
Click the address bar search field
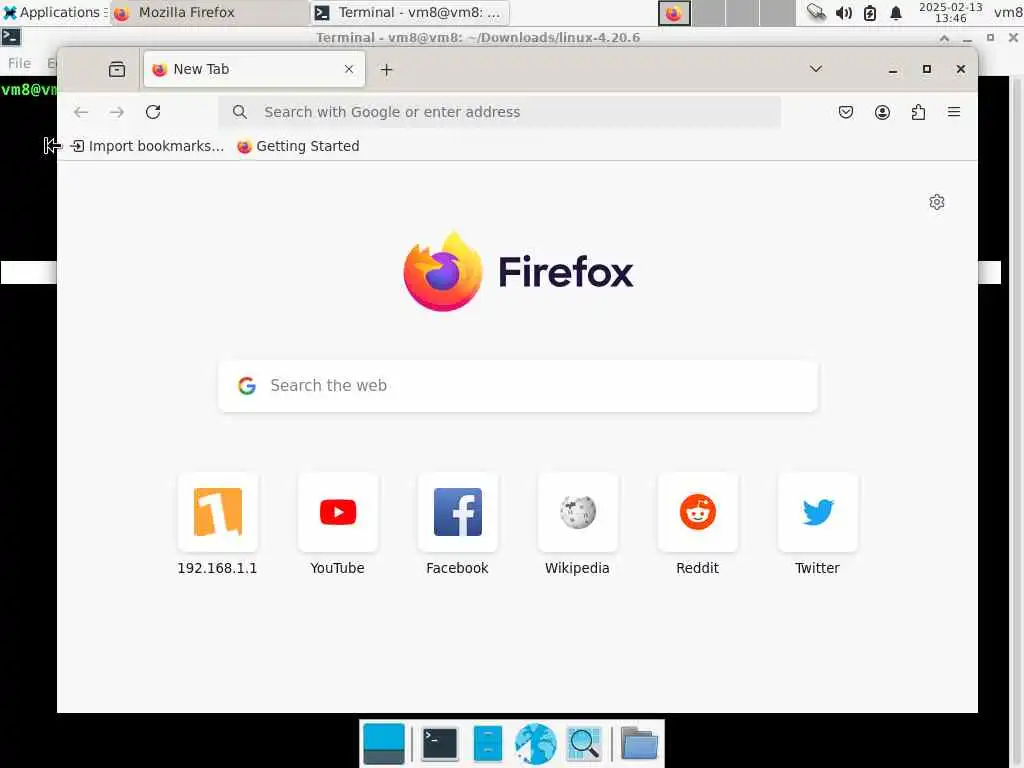[x=500, y=112]
